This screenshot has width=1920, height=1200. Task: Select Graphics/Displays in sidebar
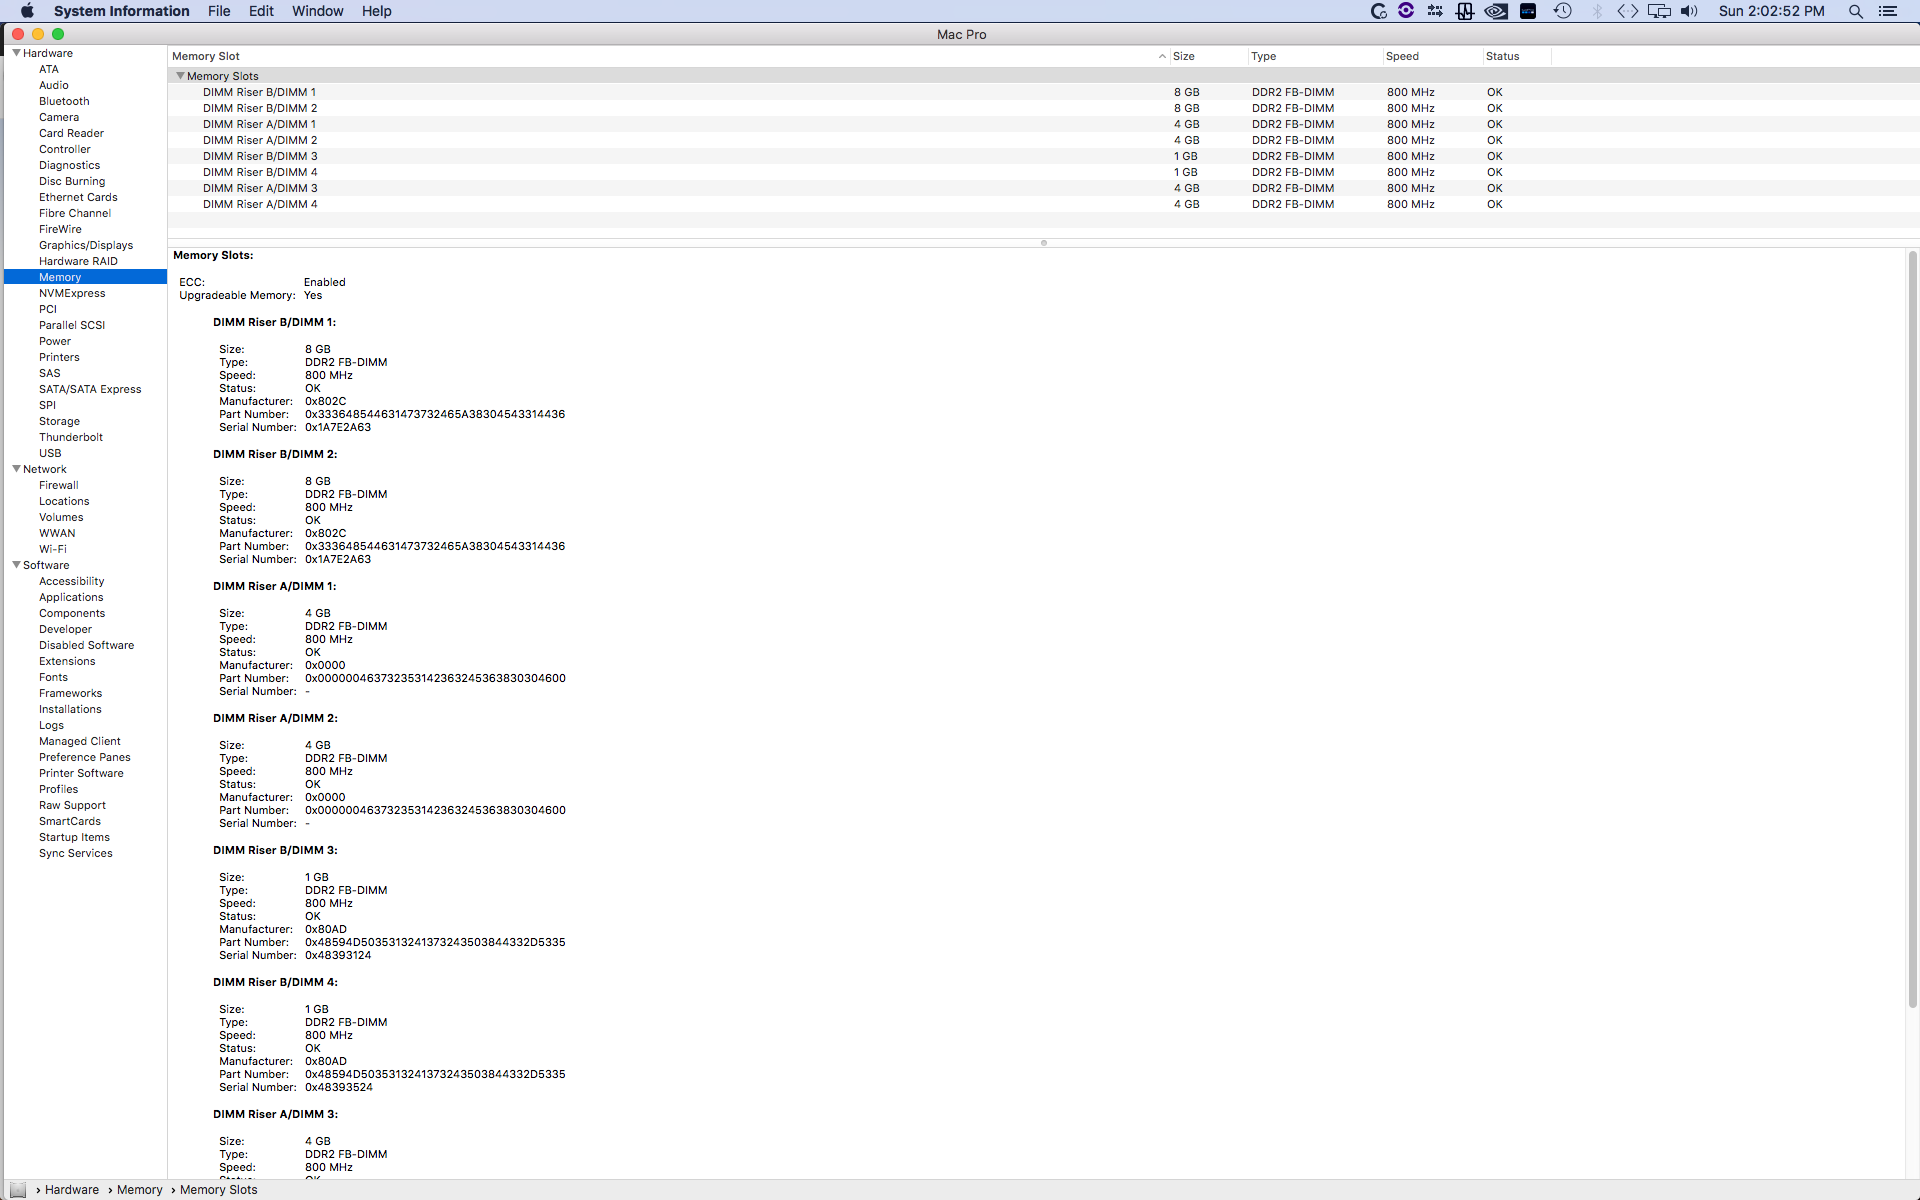coord(86,245)
